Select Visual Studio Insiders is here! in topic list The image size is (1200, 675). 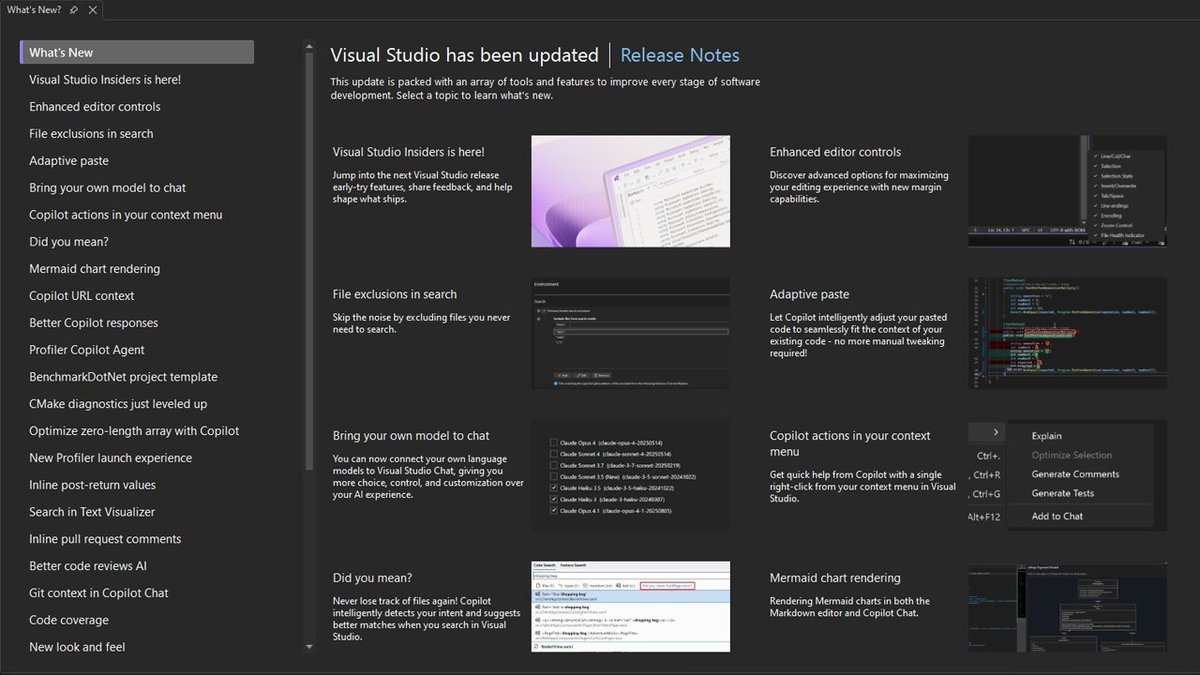105,79
